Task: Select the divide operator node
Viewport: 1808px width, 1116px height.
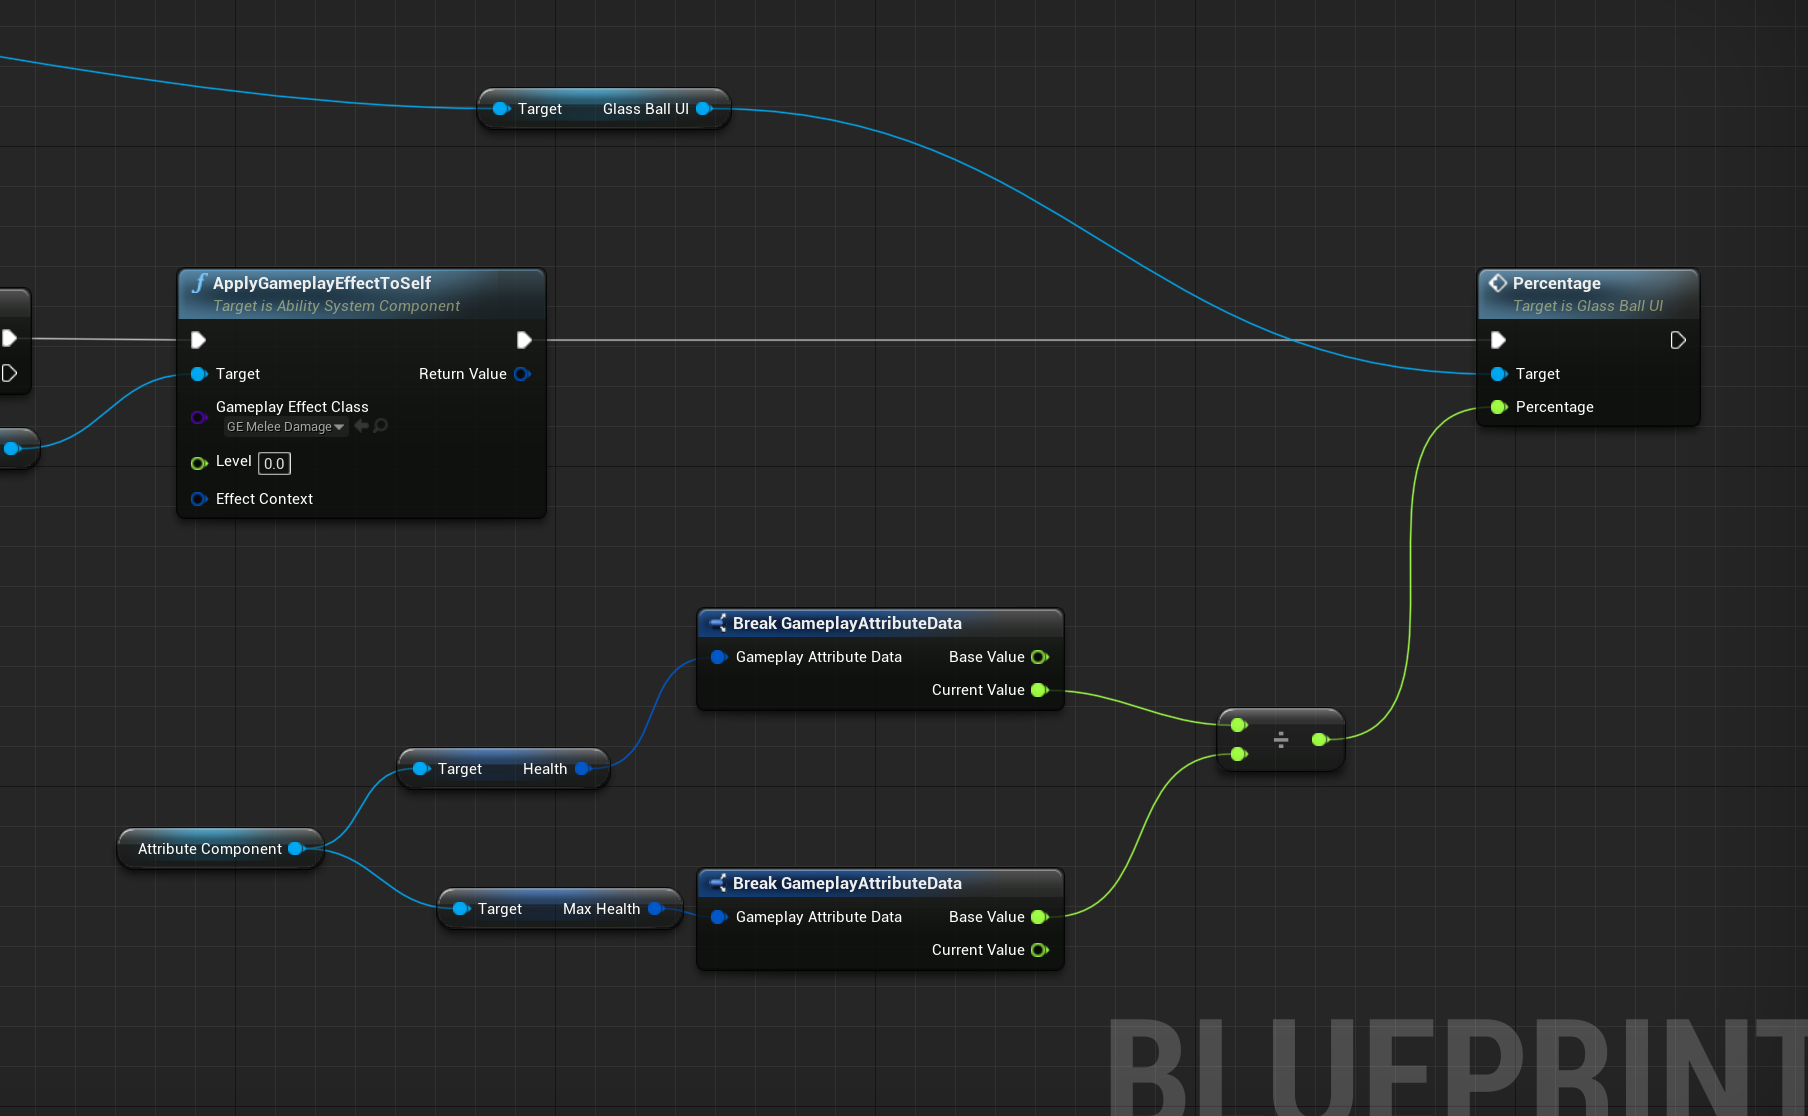Action: click(x=1281, y=740)
